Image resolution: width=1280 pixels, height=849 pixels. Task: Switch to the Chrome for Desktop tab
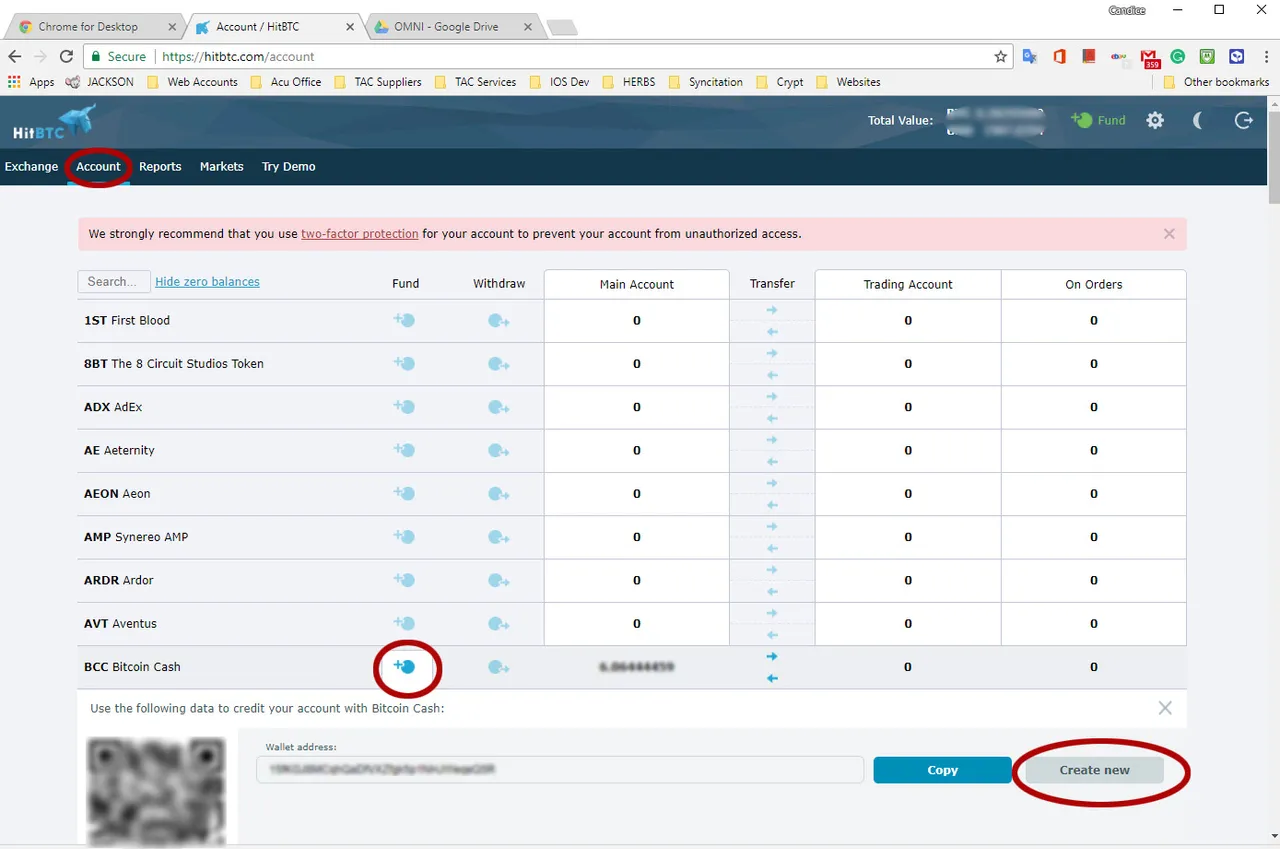[95, 27]
